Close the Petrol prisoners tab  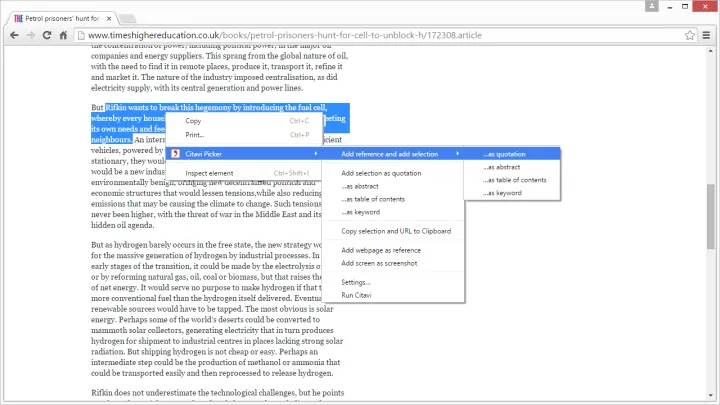(109, 19)
